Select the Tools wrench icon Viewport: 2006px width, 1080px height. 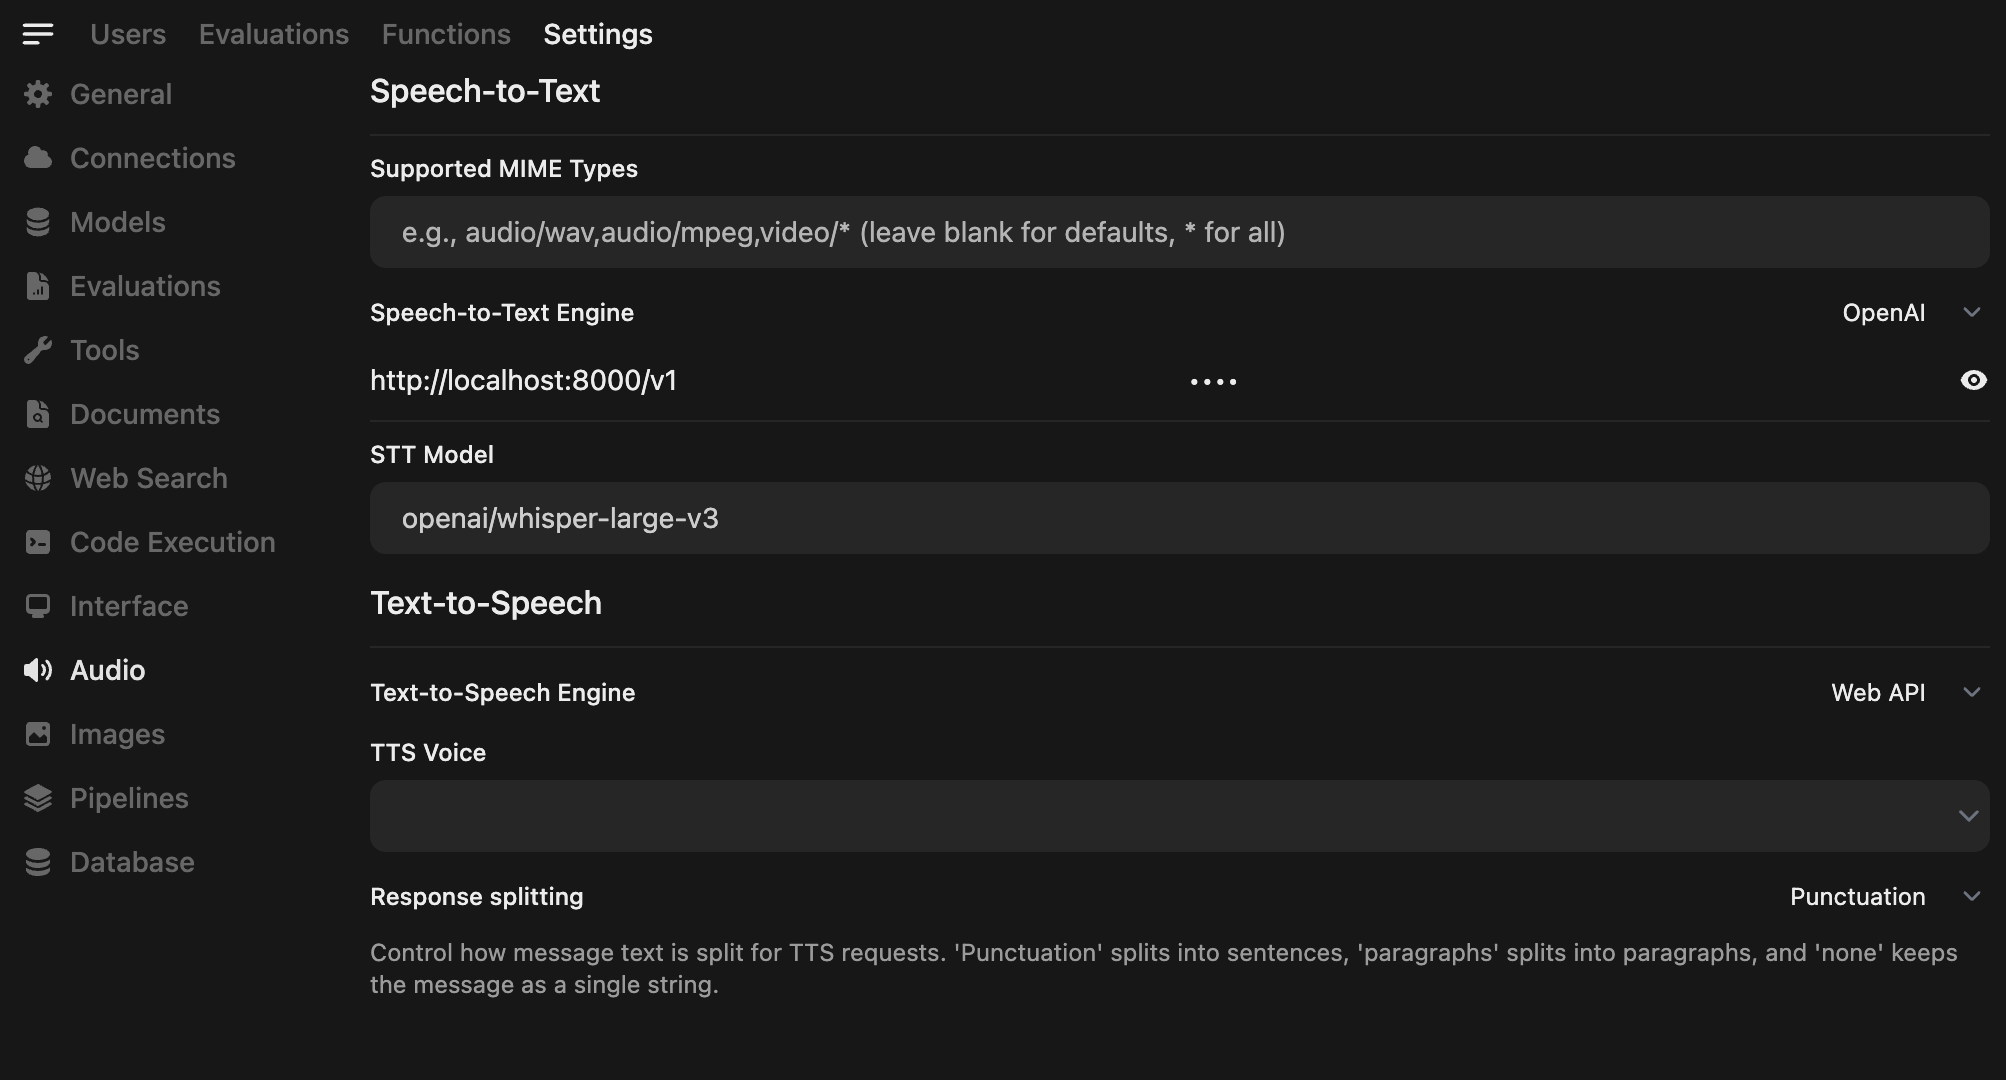click(x=38, y=350)
